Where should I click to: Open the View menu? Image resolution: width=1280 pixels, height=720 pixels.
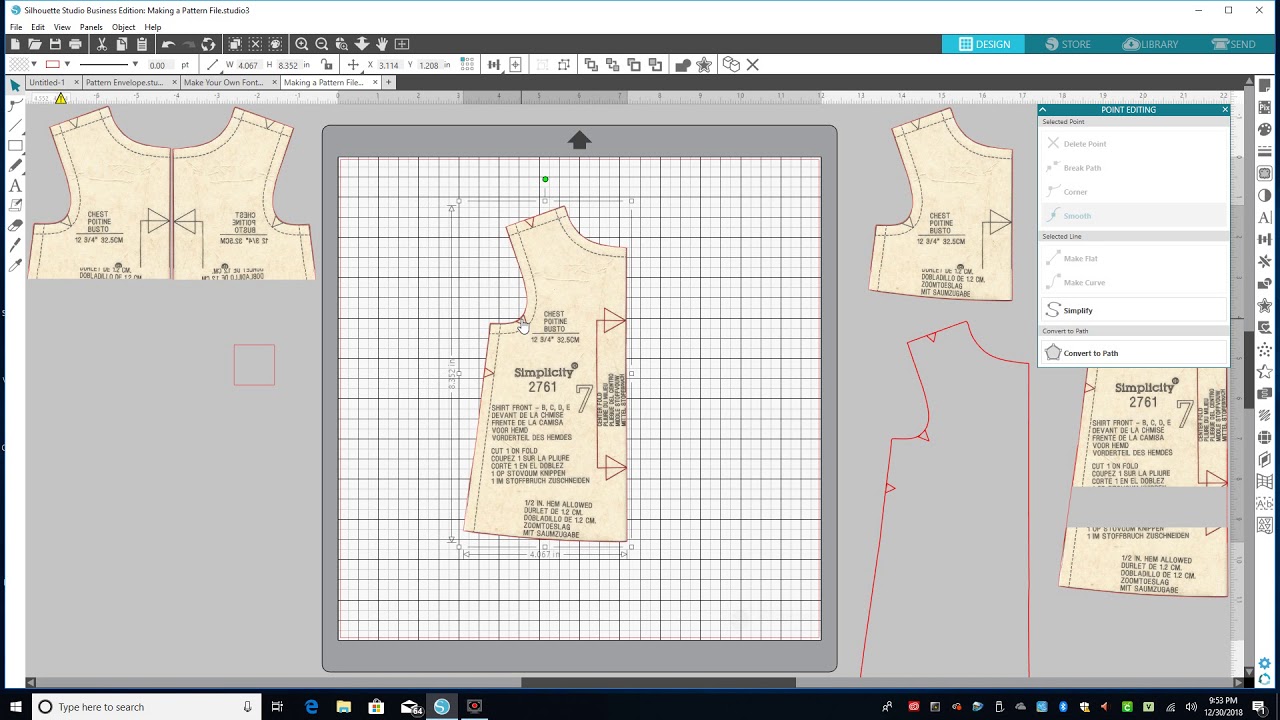(62, 27)
